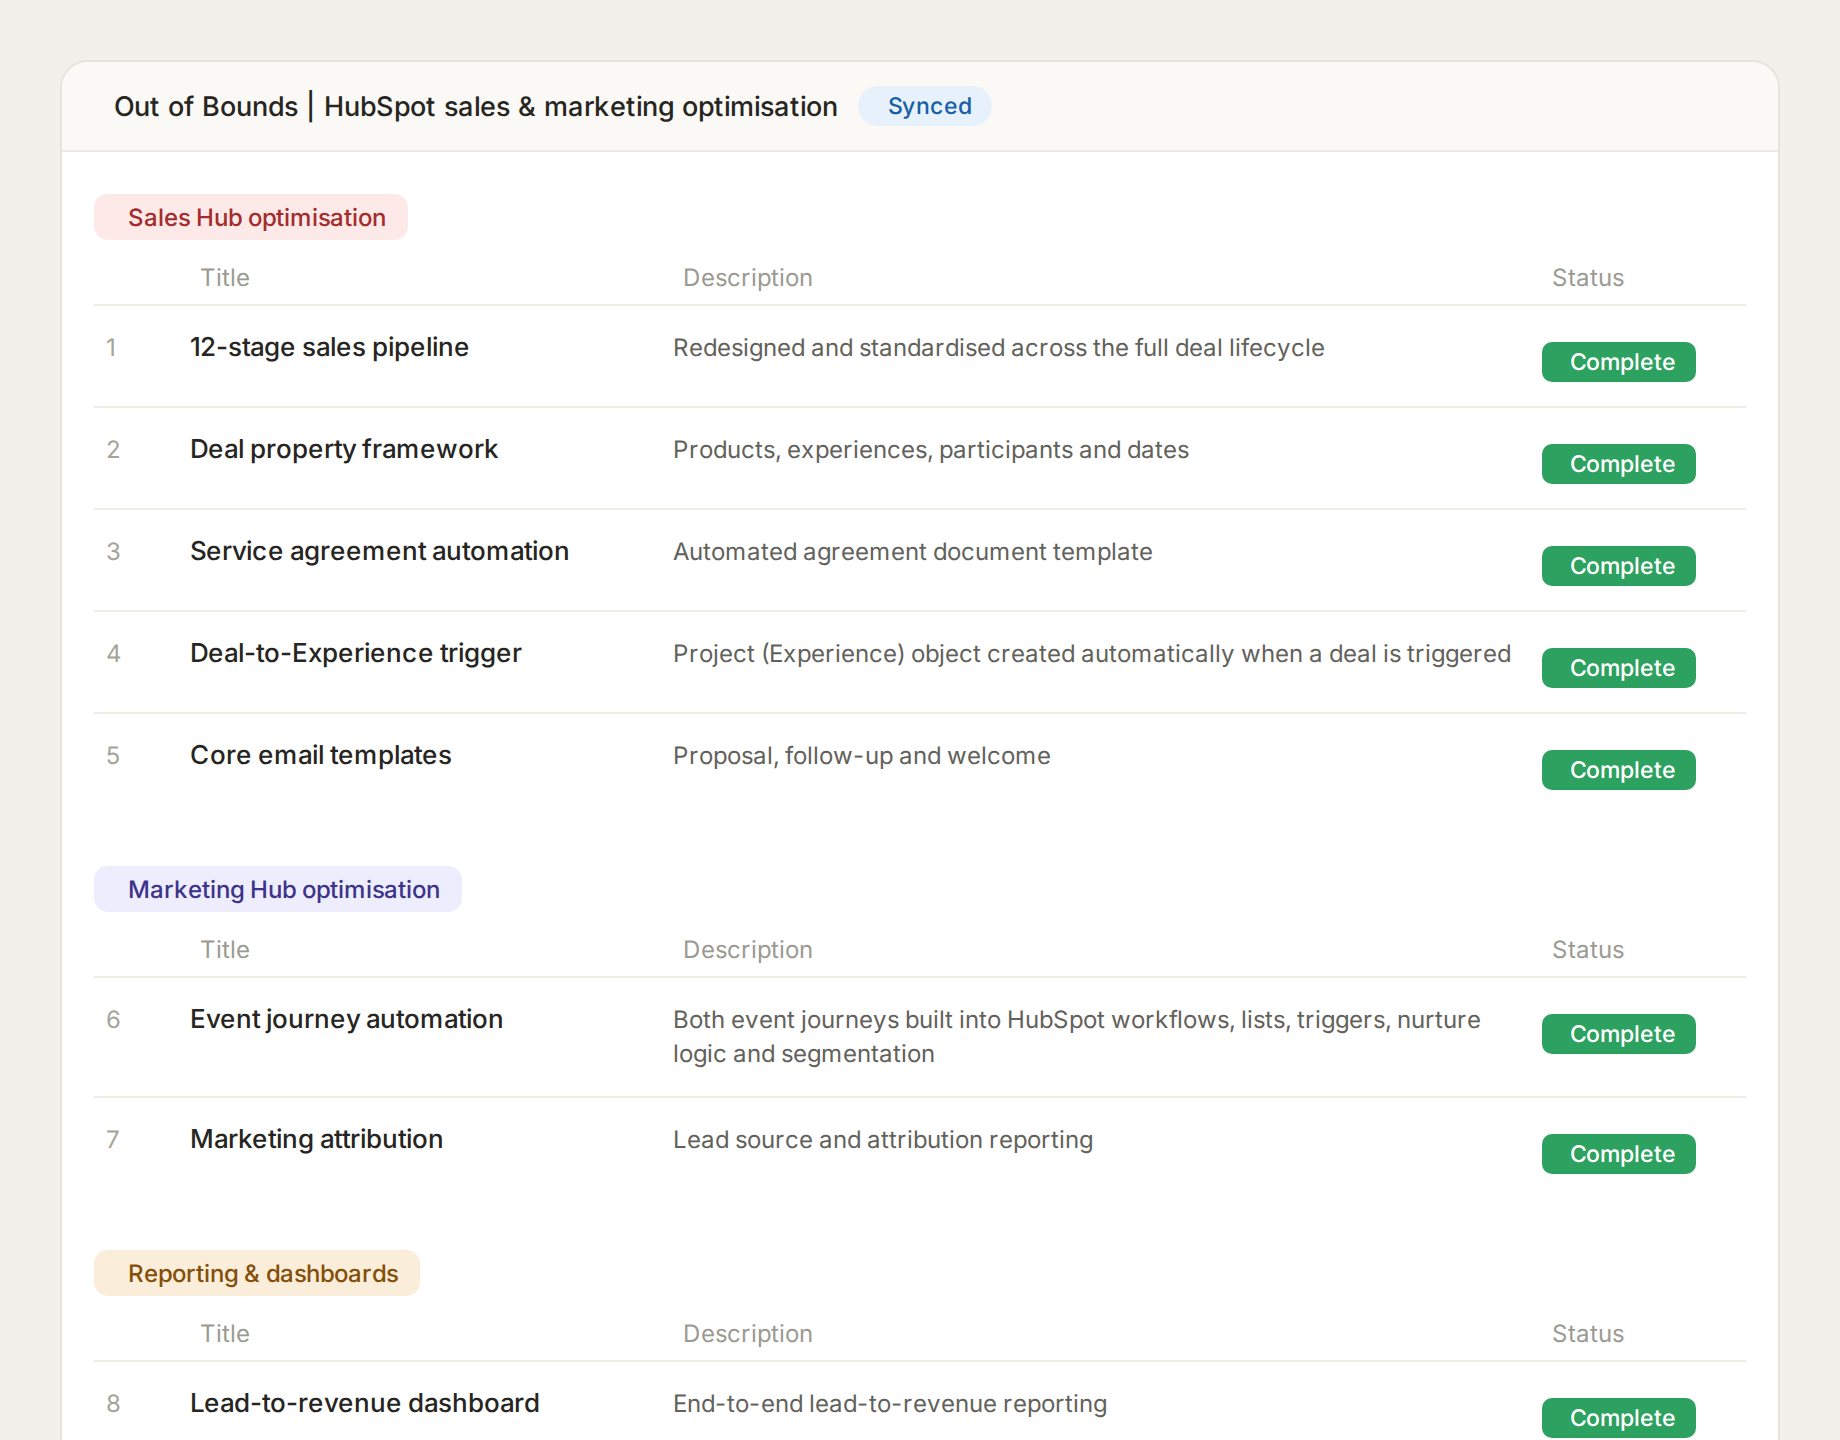The height and width of the screenshot is (1440, 1840).
Task: Click the Complete badge for Marketing attribution
Action: [x=1618, y=1154]
